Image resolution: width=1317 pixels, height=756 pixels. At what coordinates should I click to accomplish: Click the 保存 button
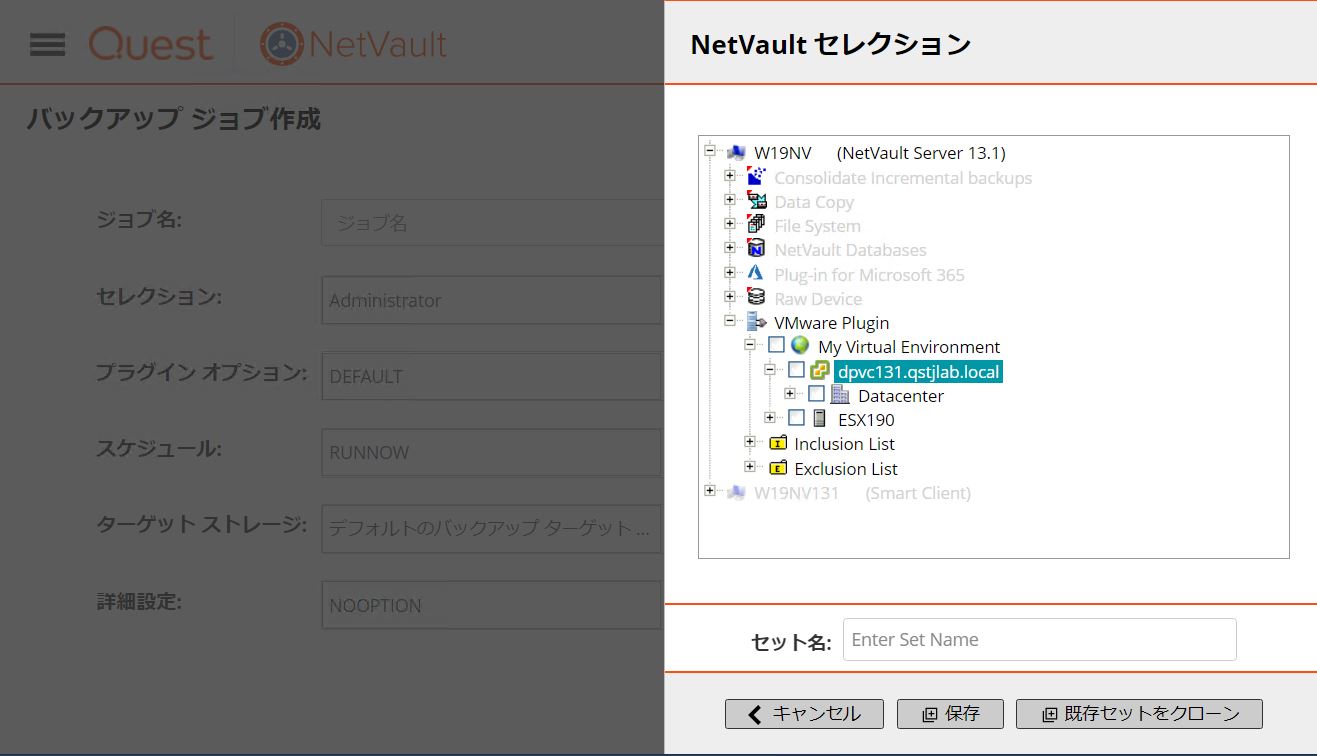(950, 714)
